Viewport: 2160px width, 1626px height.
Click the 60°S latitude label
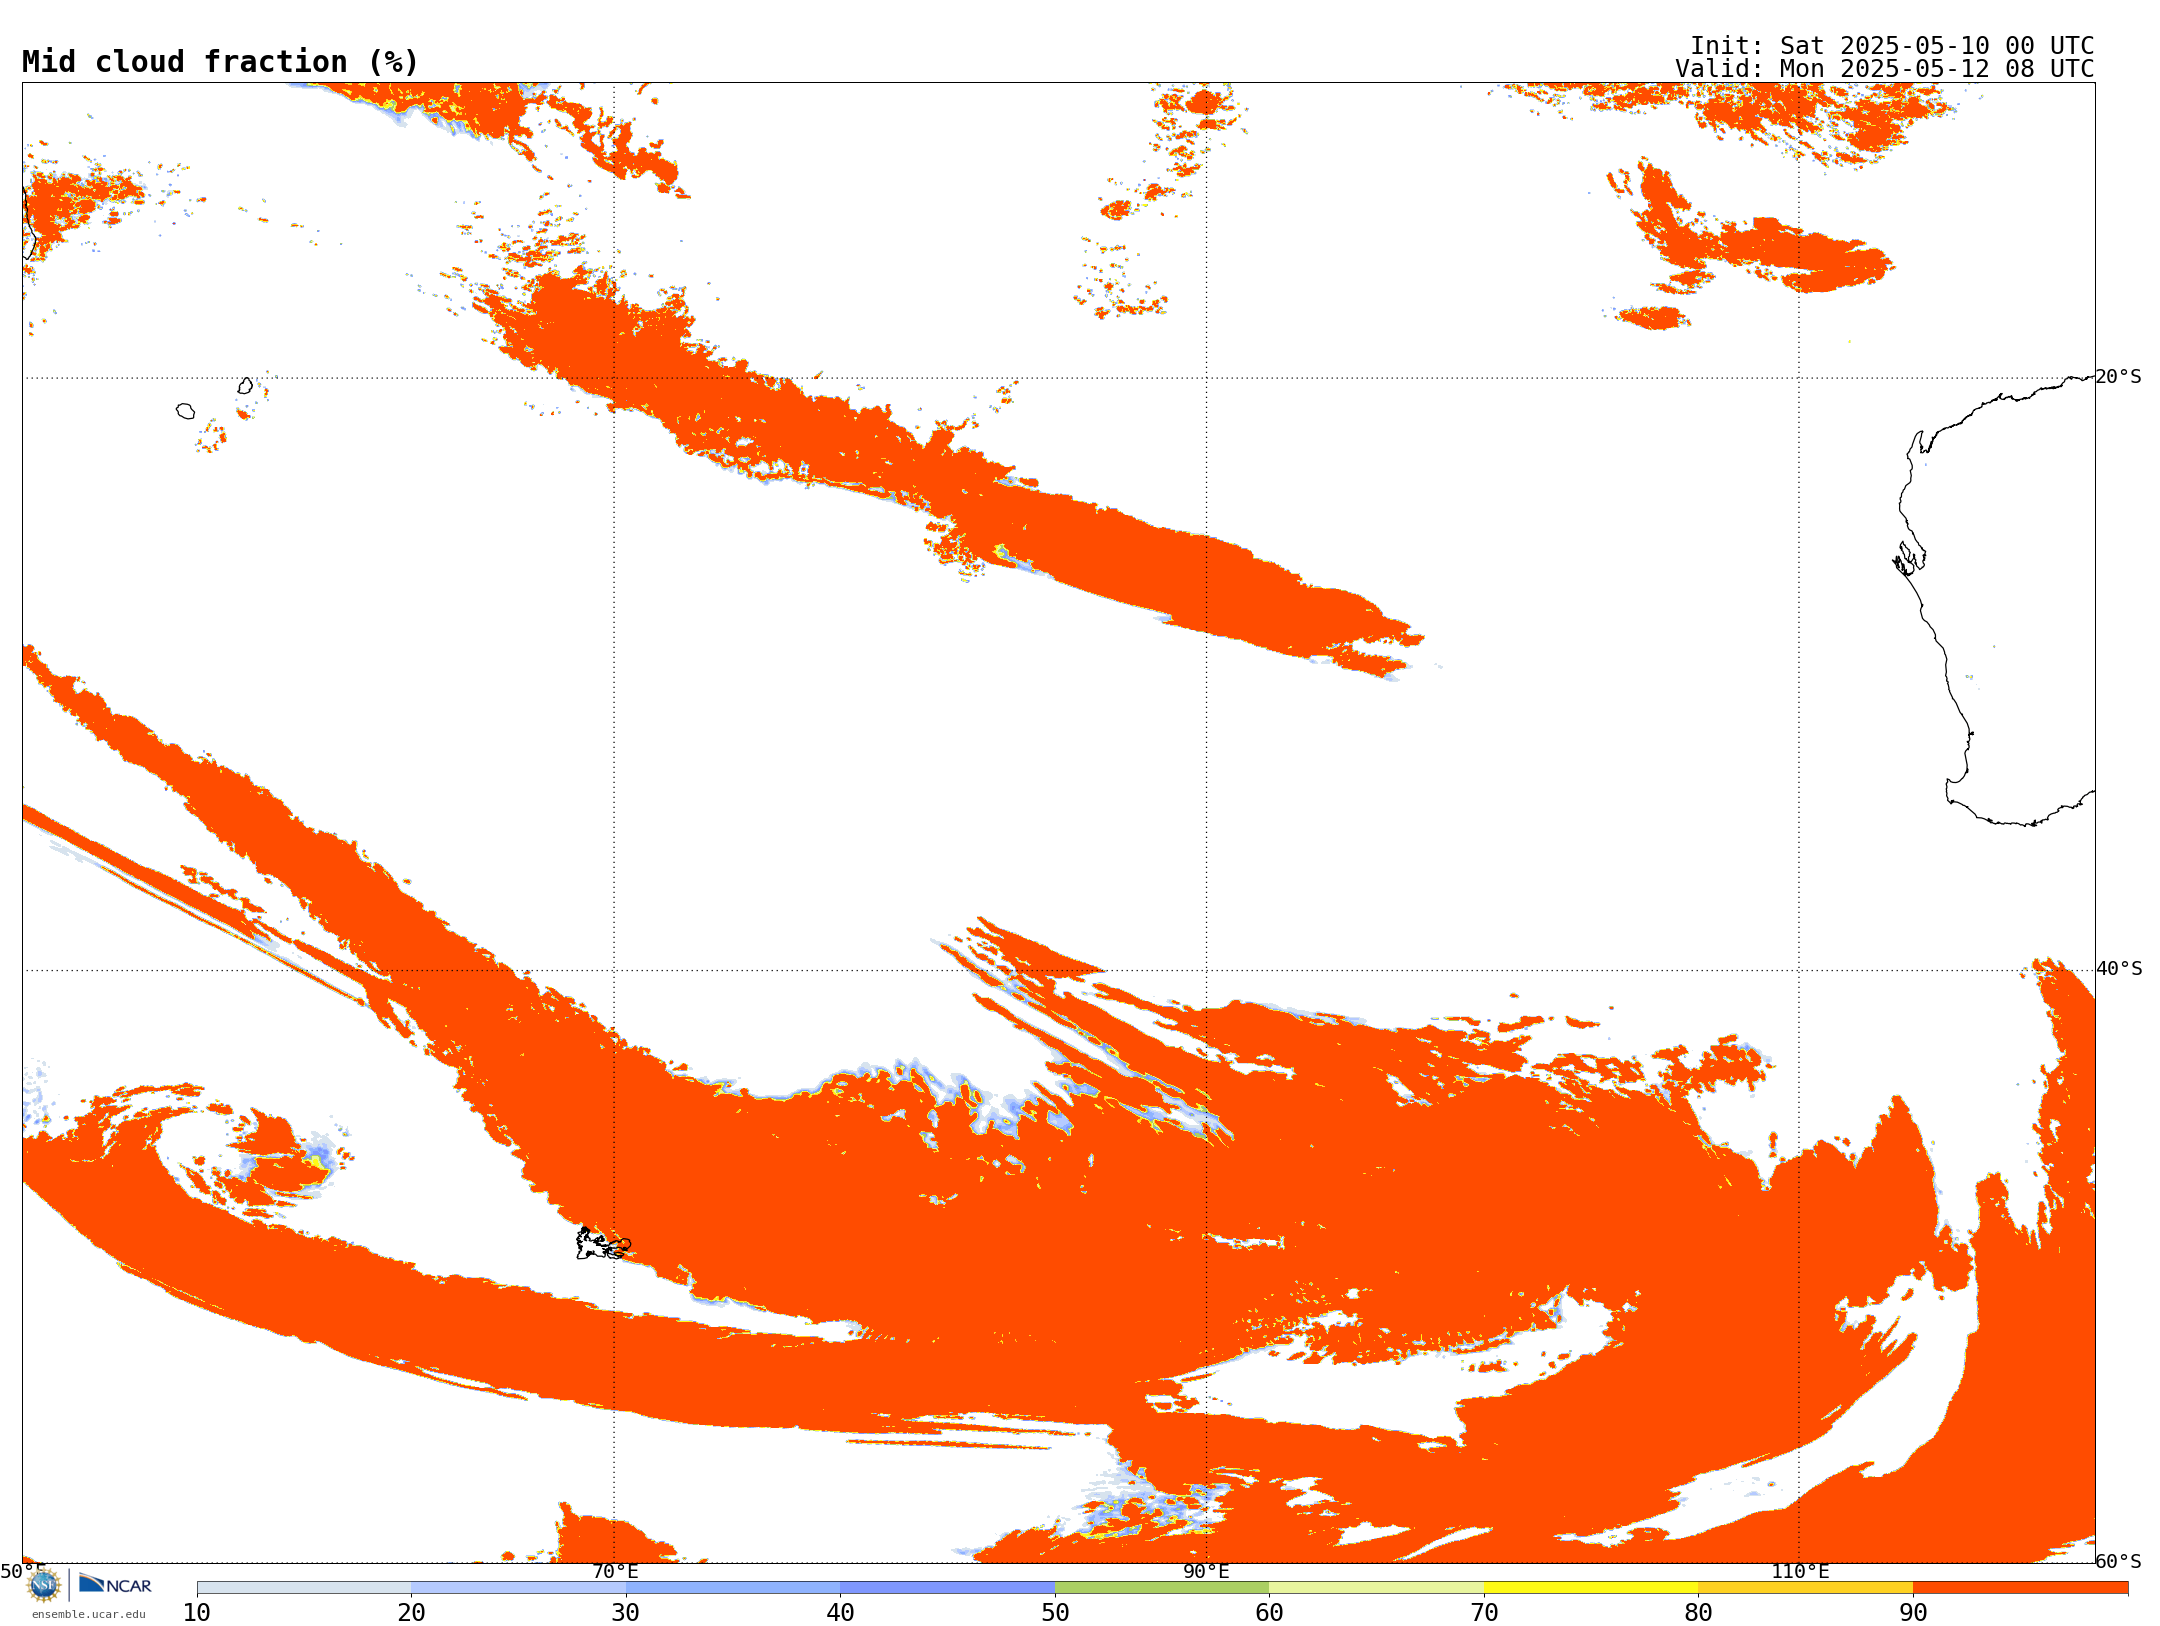(2118, 1561)
